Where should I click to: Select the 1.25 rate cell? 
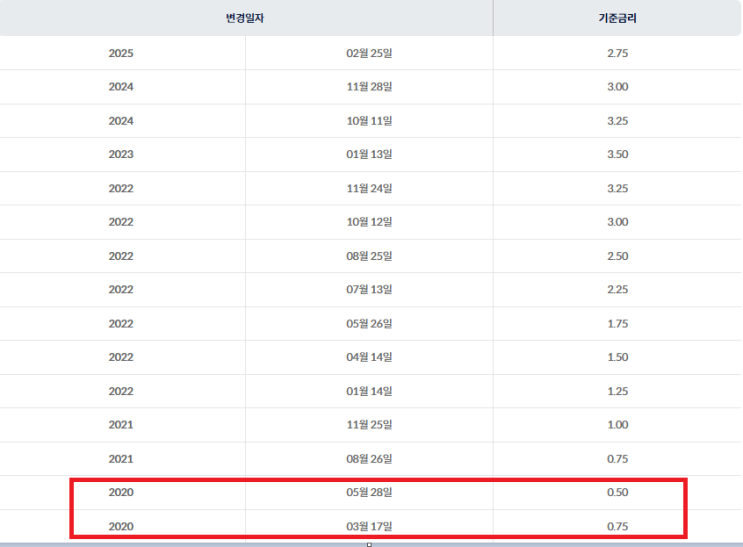pyautogui.click(x=617, y=391)
